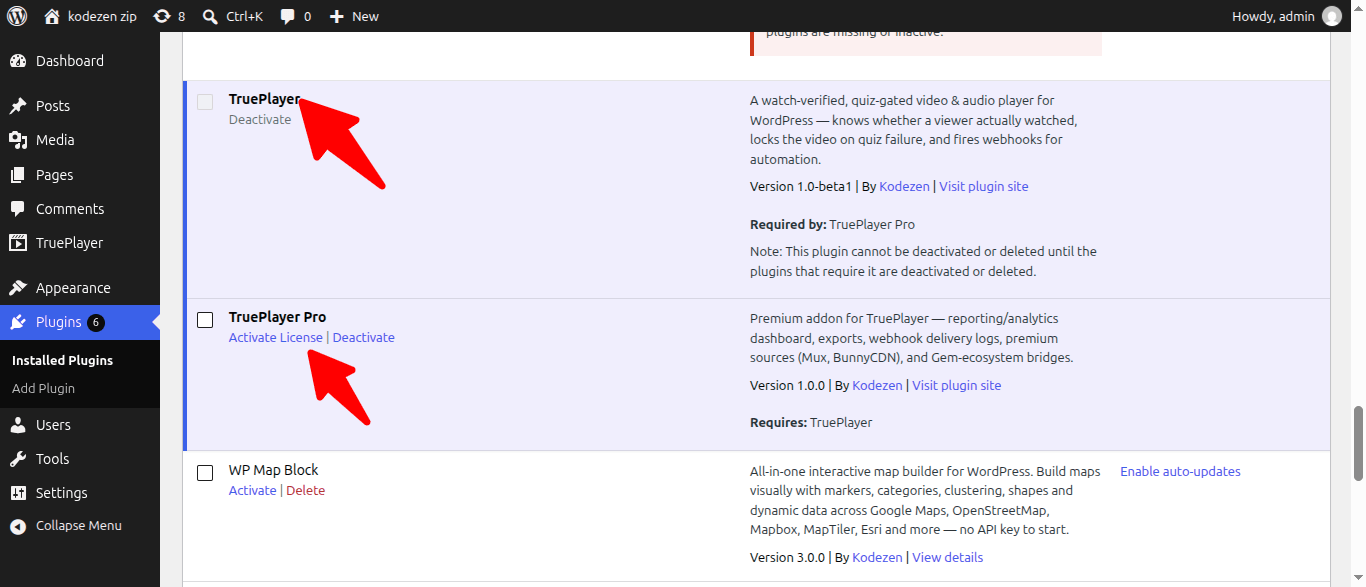The width and height of the screenshot is (1366, 587).
Task: Open the Dashboard menu item
Action: click(x=80, y=61)
